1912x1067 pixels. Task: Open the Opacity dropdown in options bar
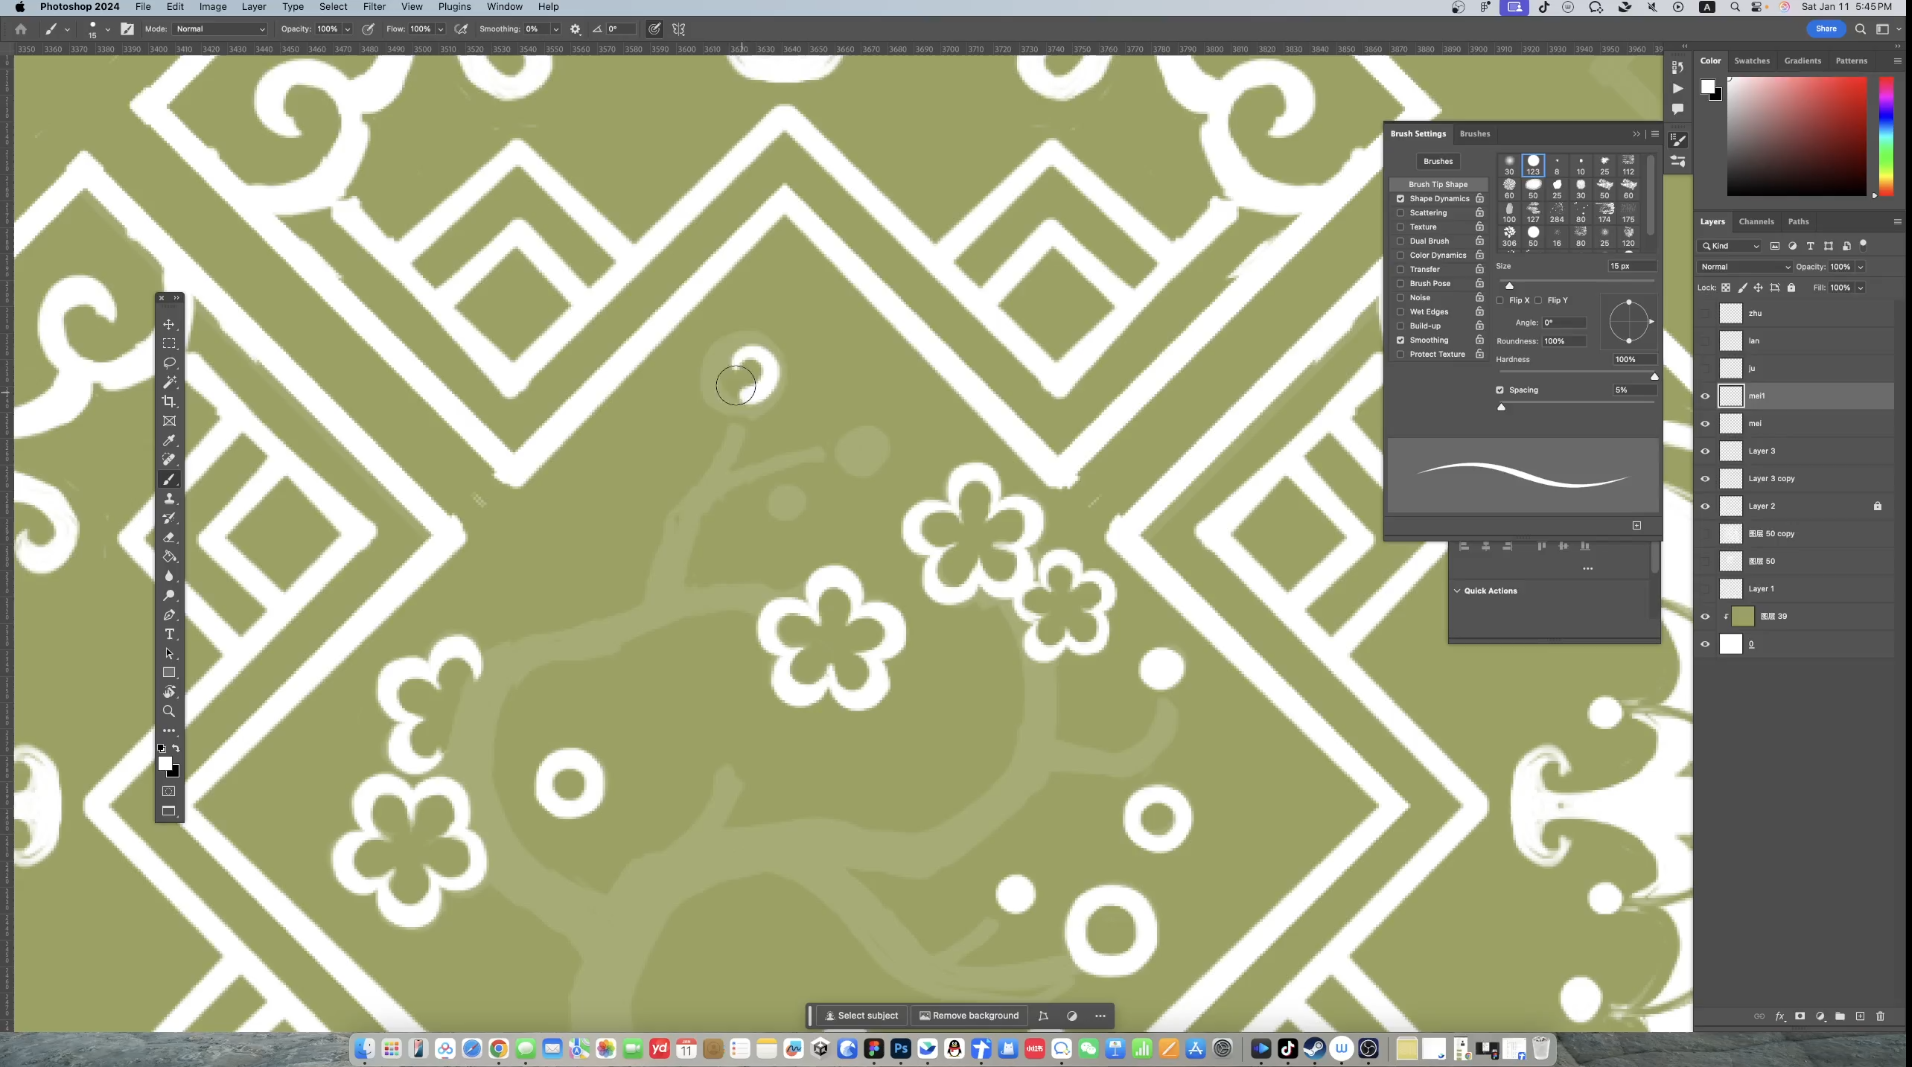(x=347, y=29)
